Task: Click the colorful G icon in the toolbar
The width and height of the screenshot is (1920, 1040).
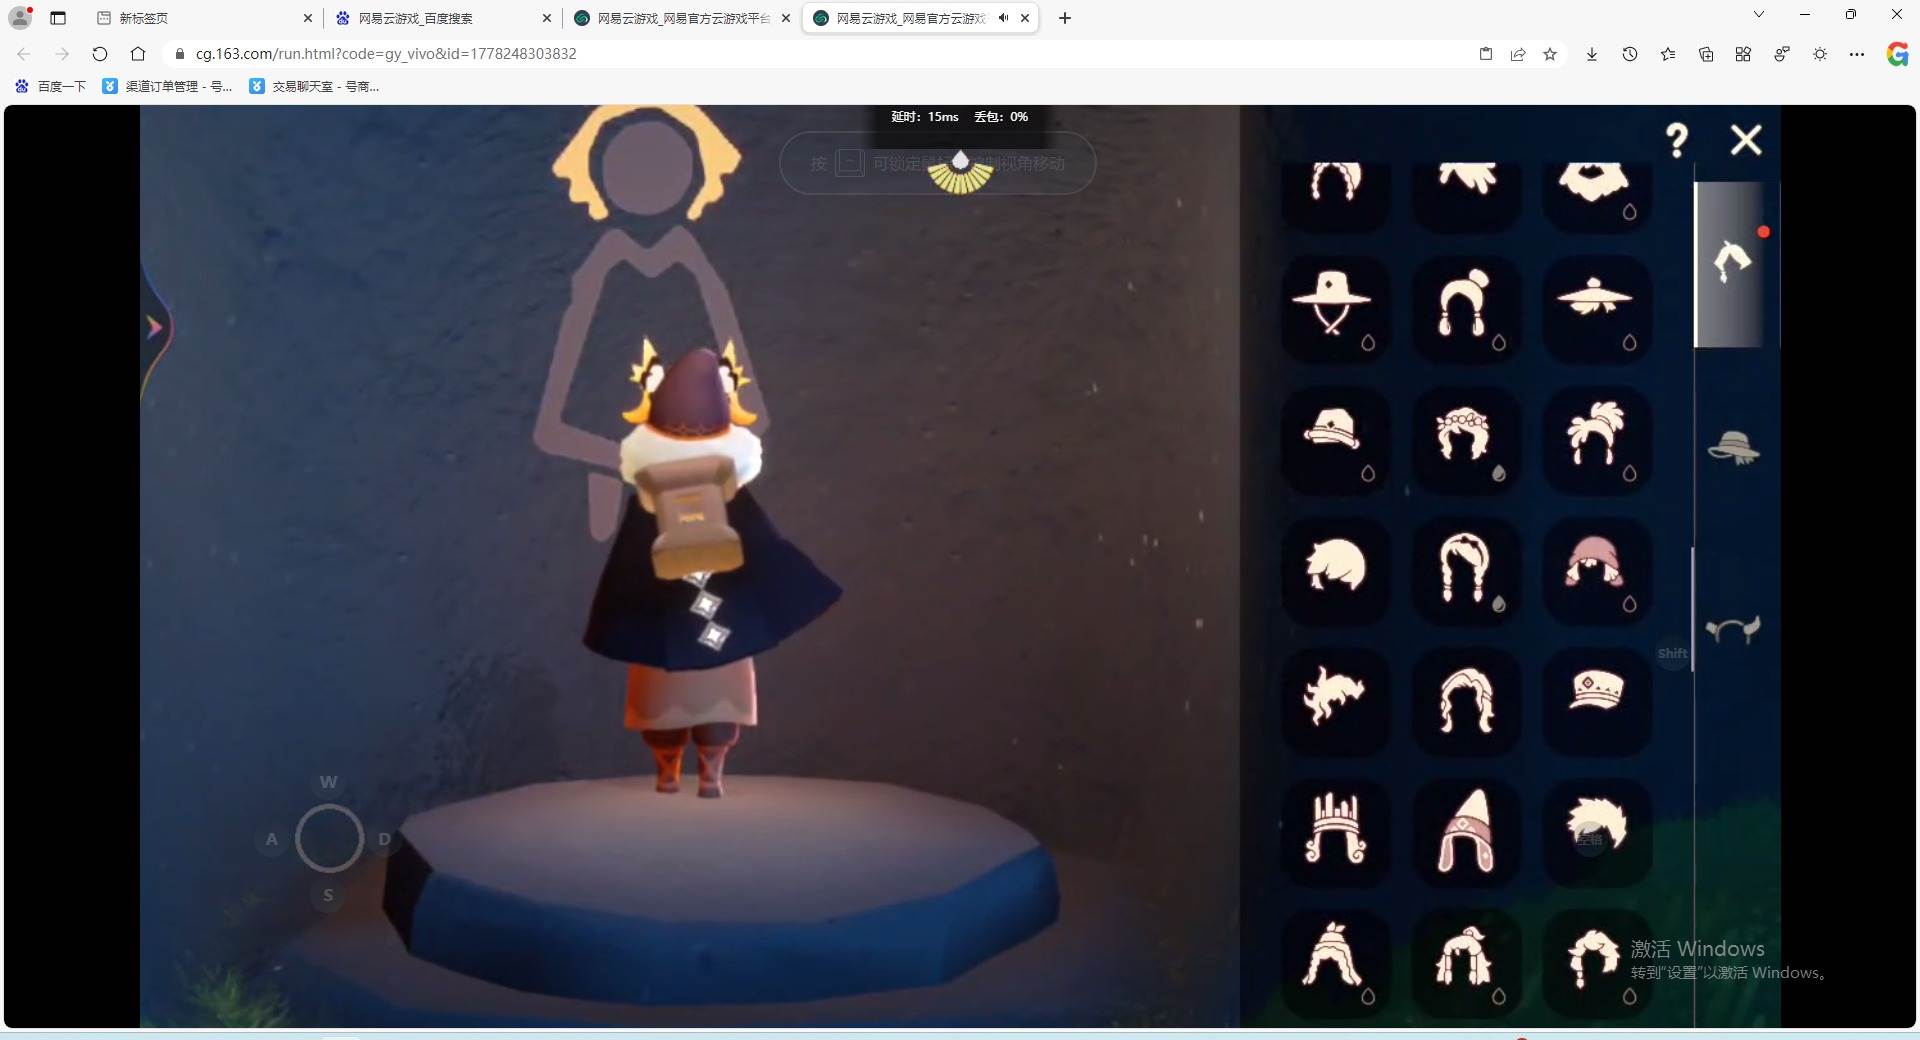Action: pyautogui.click(x=1897, y=54)
